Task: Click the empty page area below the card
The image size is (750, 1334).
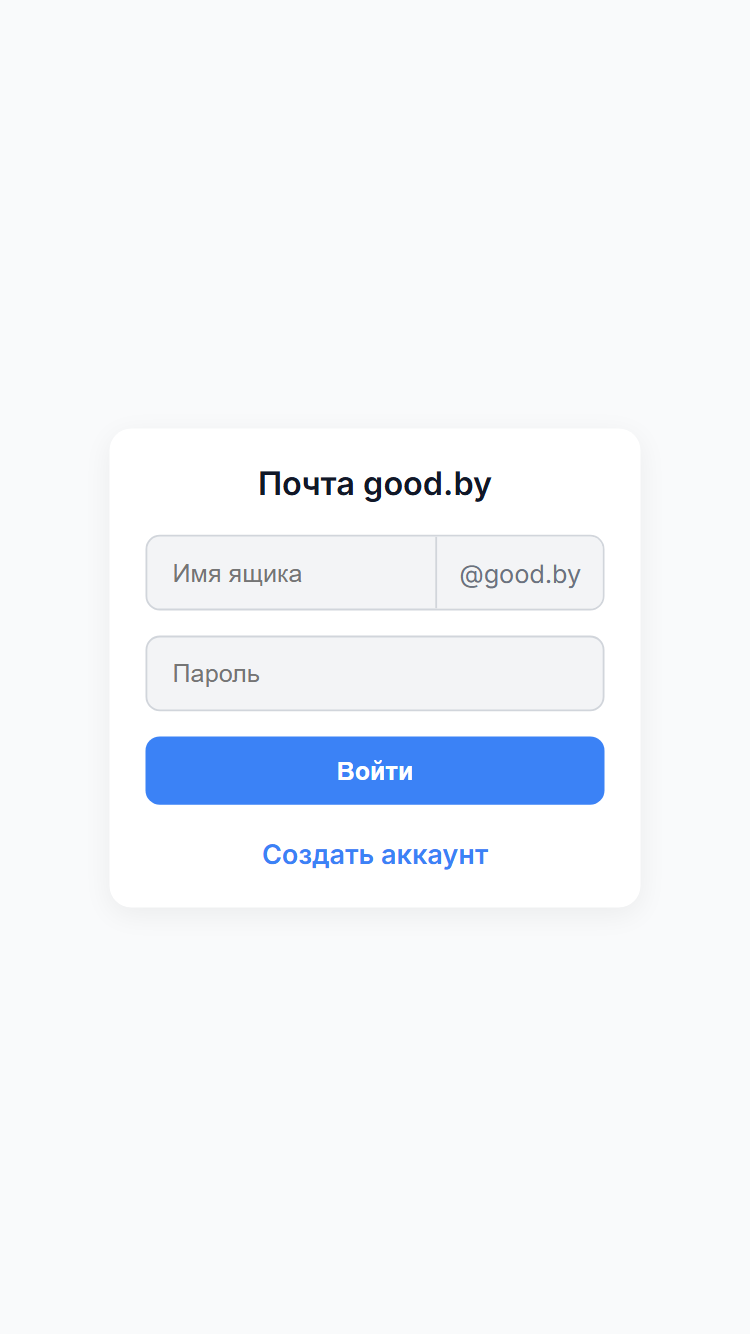Action: tap(375, 1120)
